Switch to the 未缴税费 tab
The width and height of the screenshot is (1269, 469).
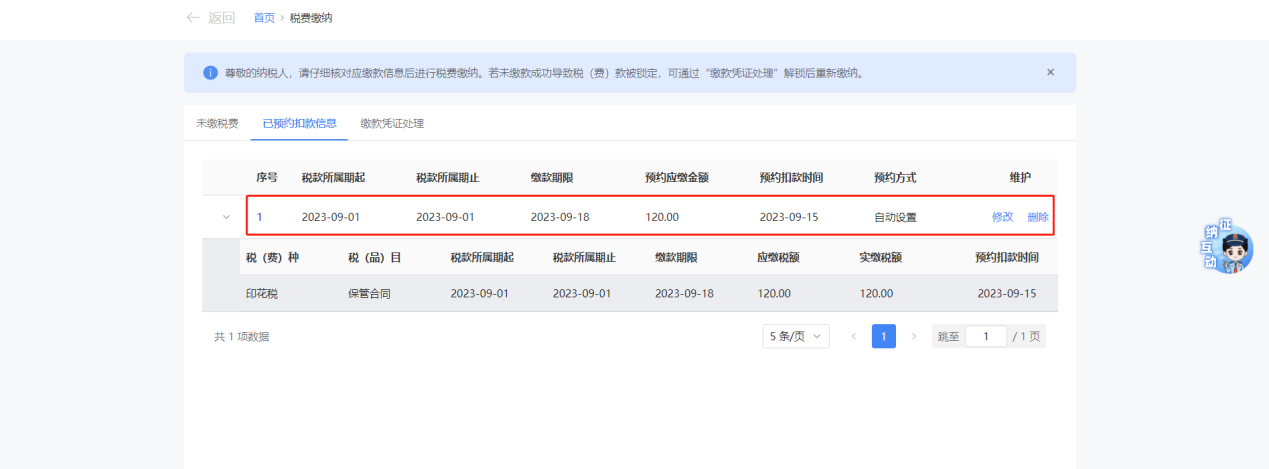217,123
